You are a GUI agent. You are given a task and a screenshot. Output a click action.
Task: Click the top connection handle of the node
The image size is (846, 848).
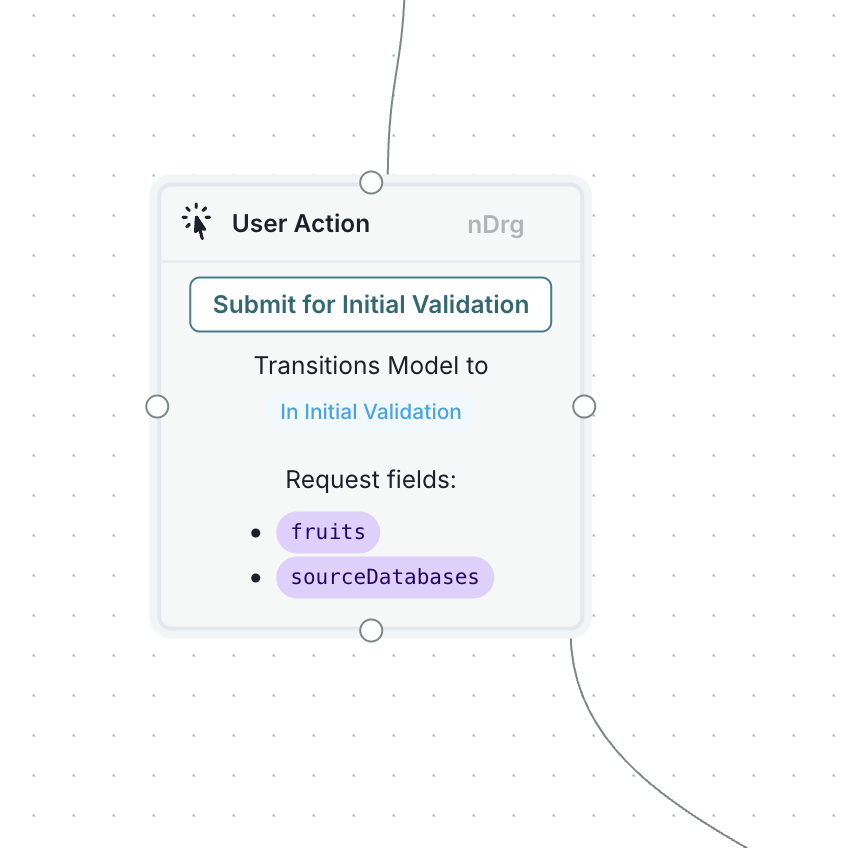coord(371,182)
